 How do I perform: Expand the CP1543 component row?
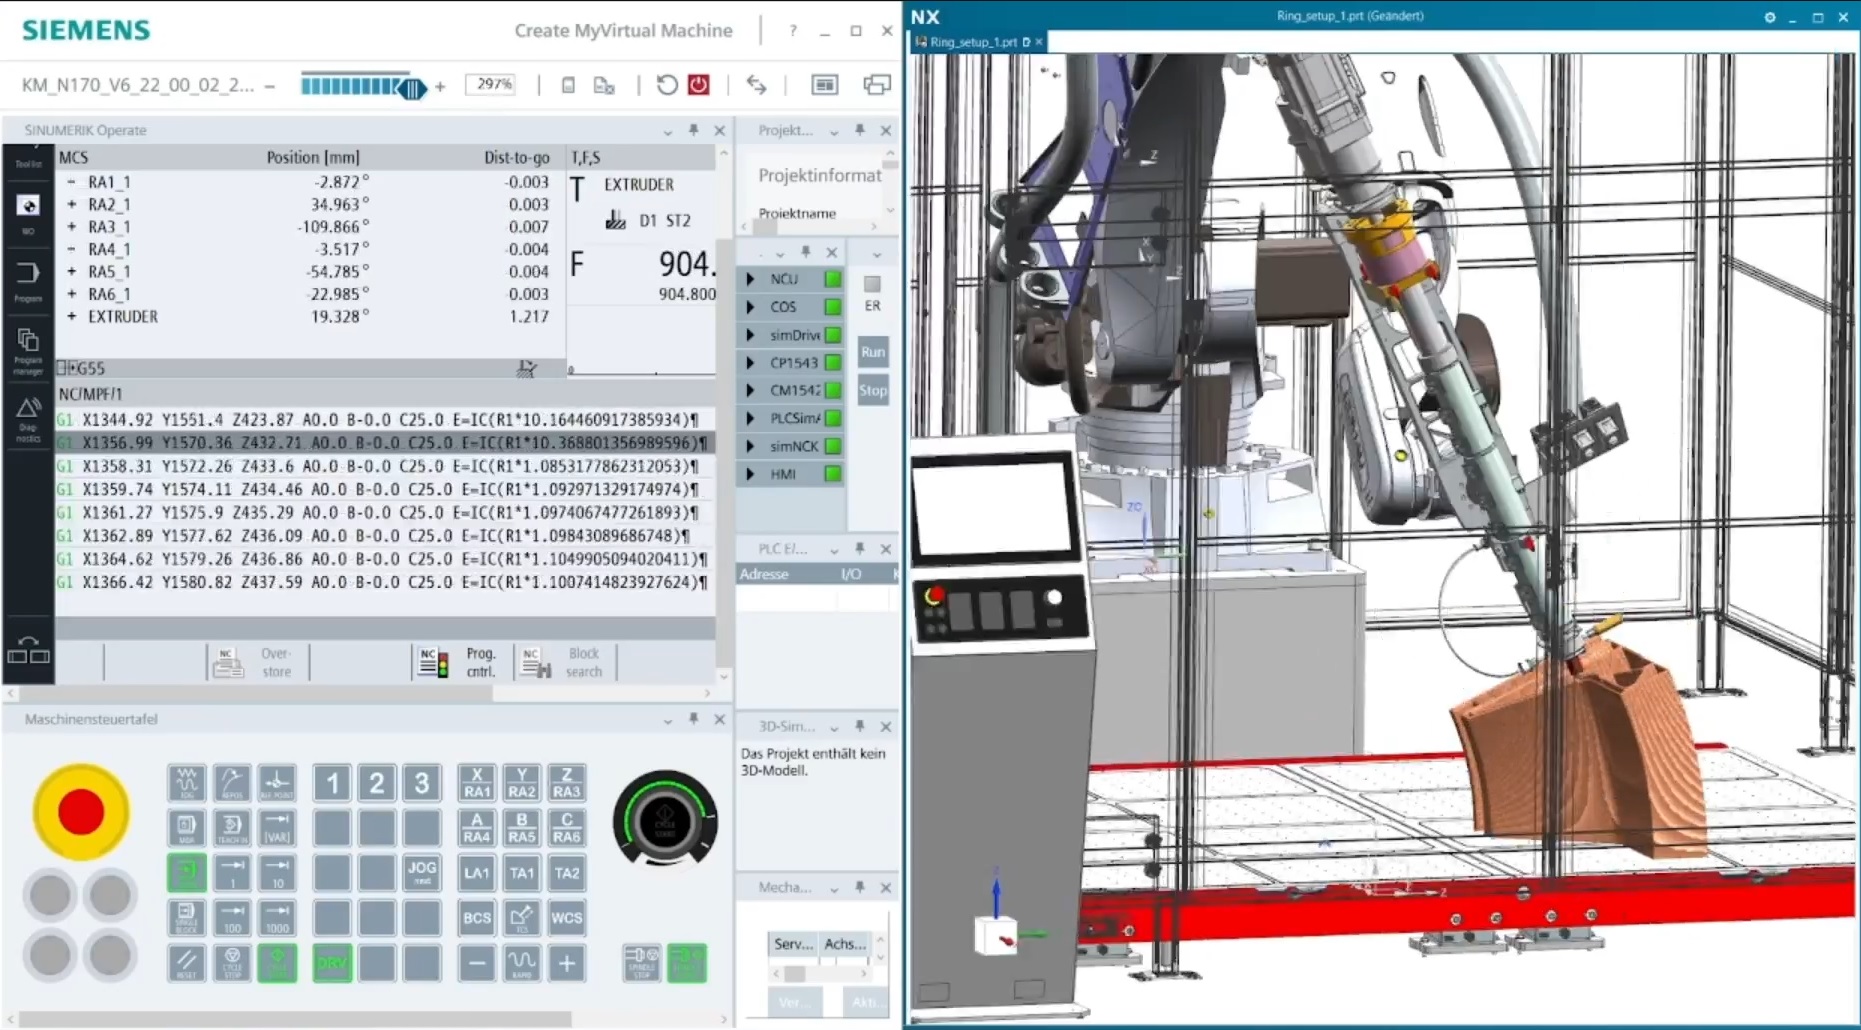[x=751, y=363]
